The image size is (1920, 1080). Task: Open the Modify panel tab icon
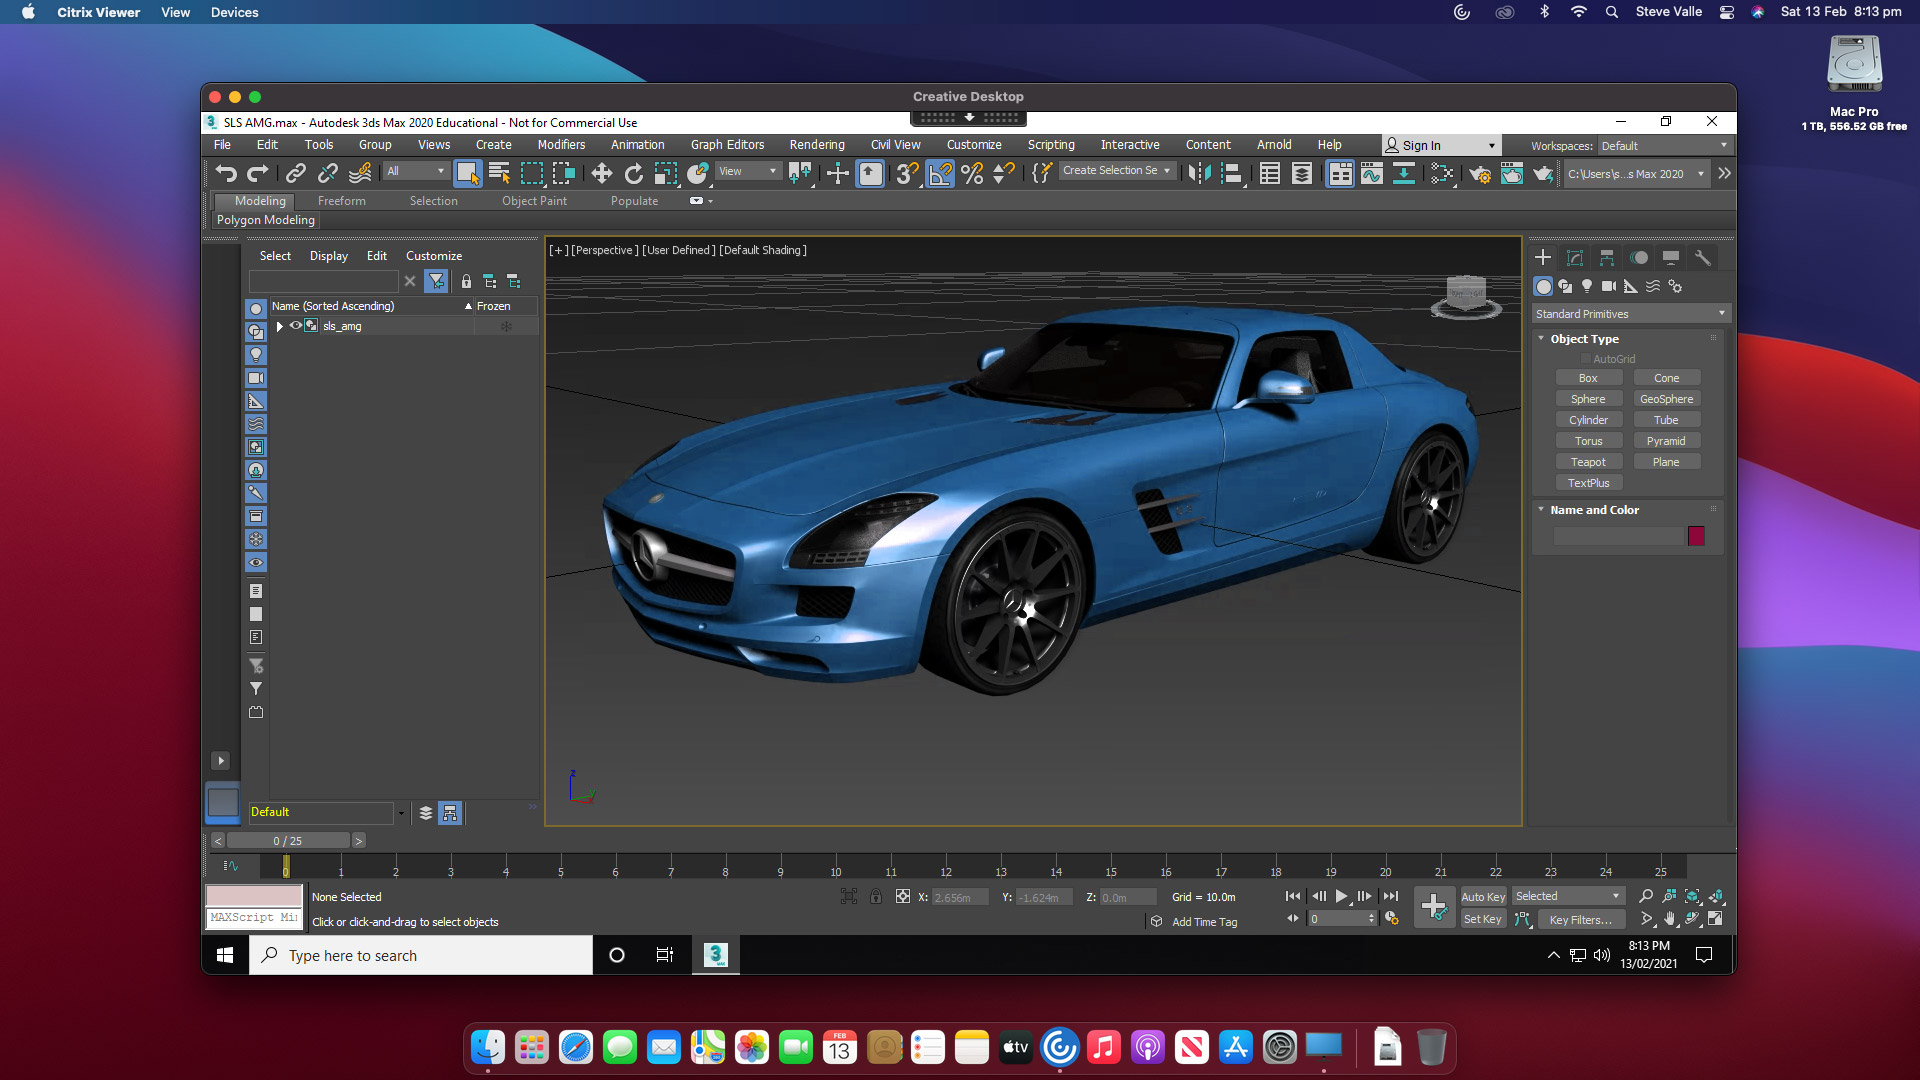pos(1575,258)
